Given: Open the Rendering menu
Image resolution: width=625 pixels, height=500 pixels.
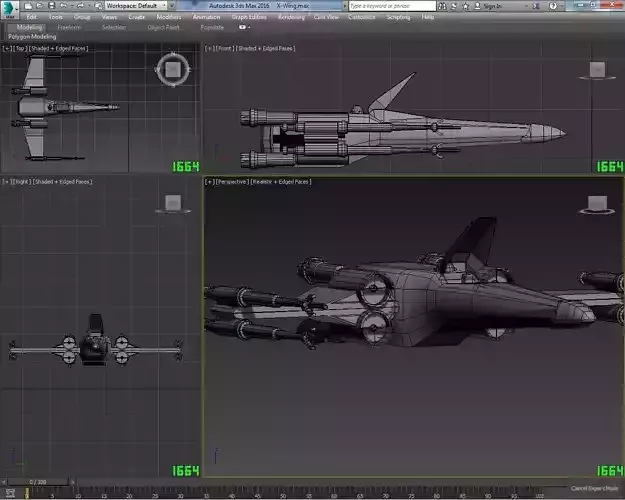Looking at the screenshot, I should pos(291,17).
